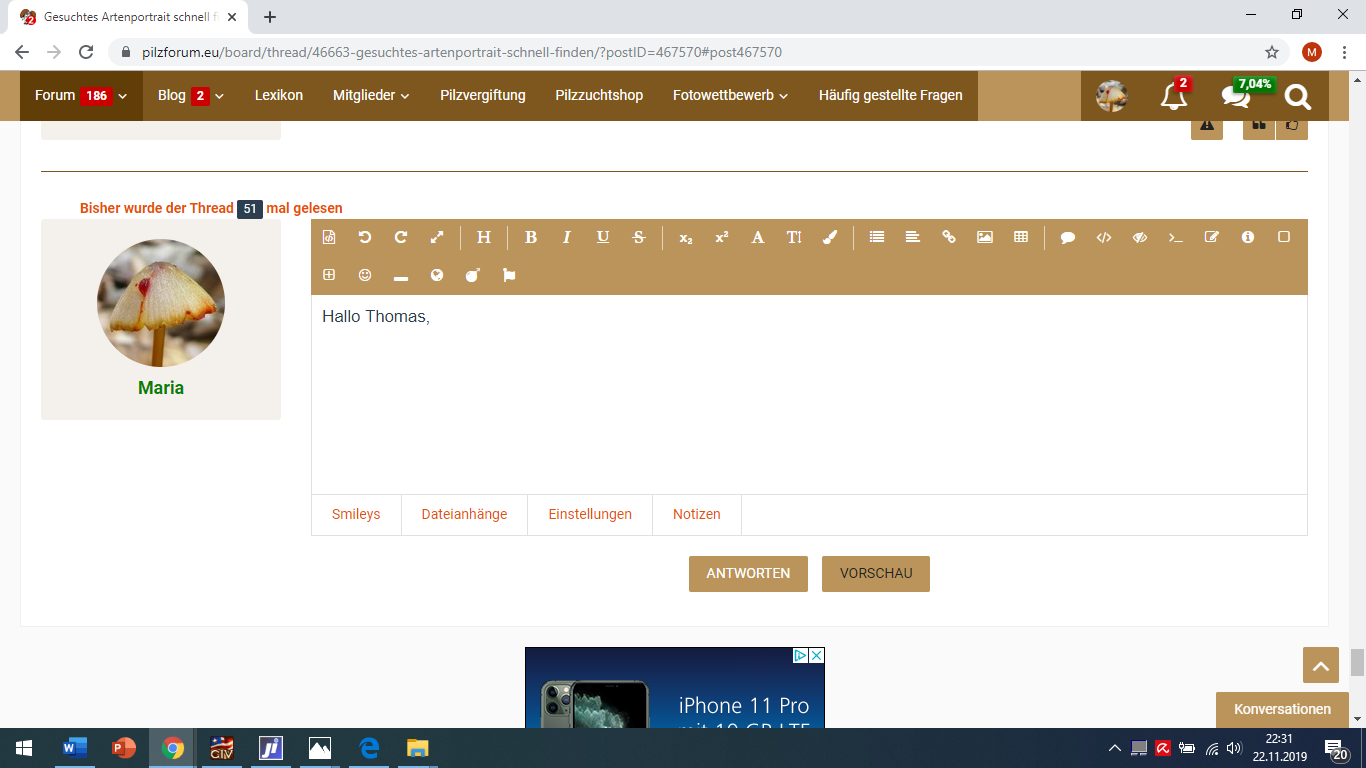Click the undo icon in editor toolbar
Viewport: 1366px width, 768px height.
tap(365, 237)
